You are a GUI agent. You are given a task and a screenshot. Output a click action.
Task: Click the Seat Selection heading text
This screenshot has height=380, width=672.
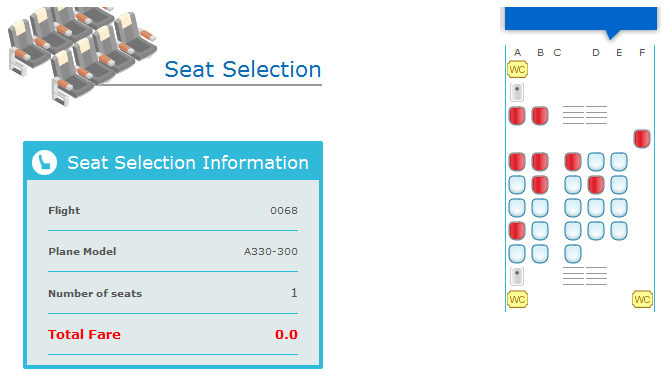coord(243,69)
